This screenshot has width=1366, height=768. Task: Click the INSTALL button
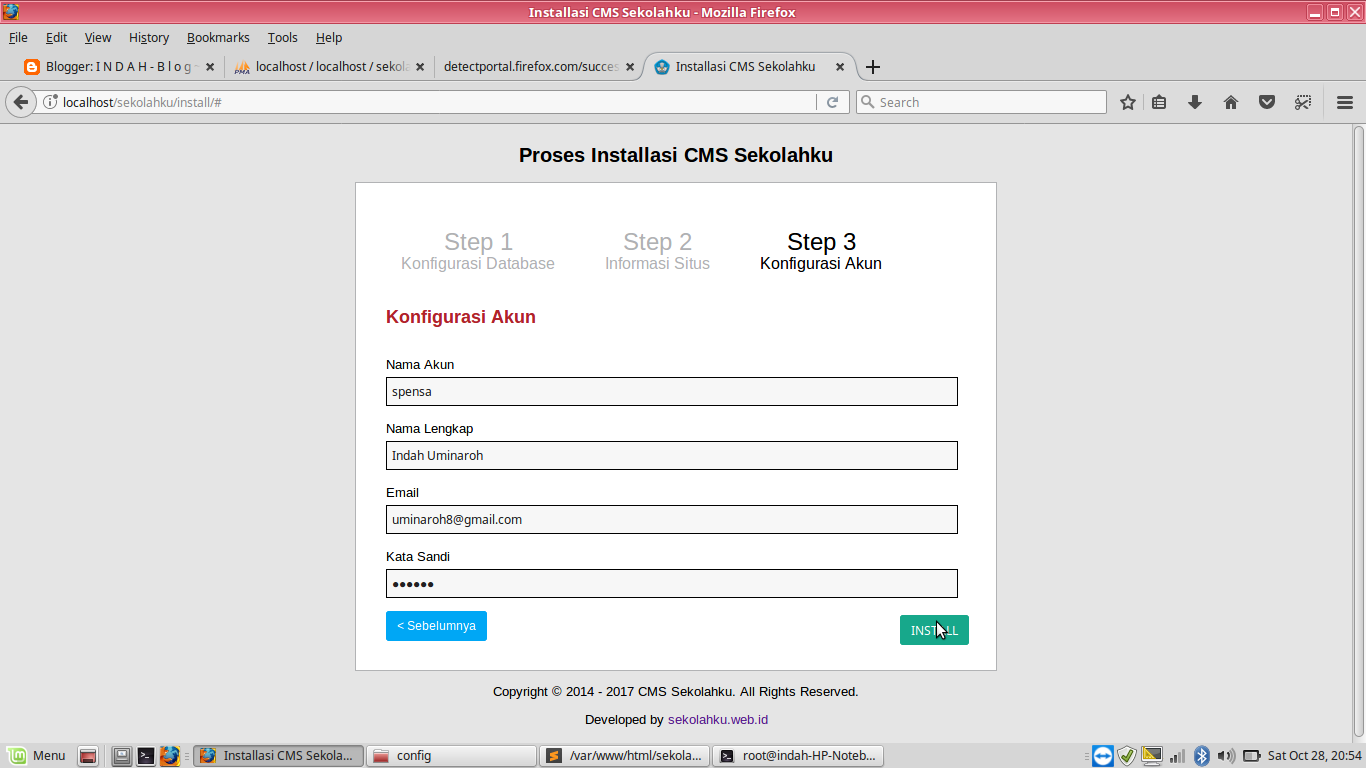pos(933,629)
